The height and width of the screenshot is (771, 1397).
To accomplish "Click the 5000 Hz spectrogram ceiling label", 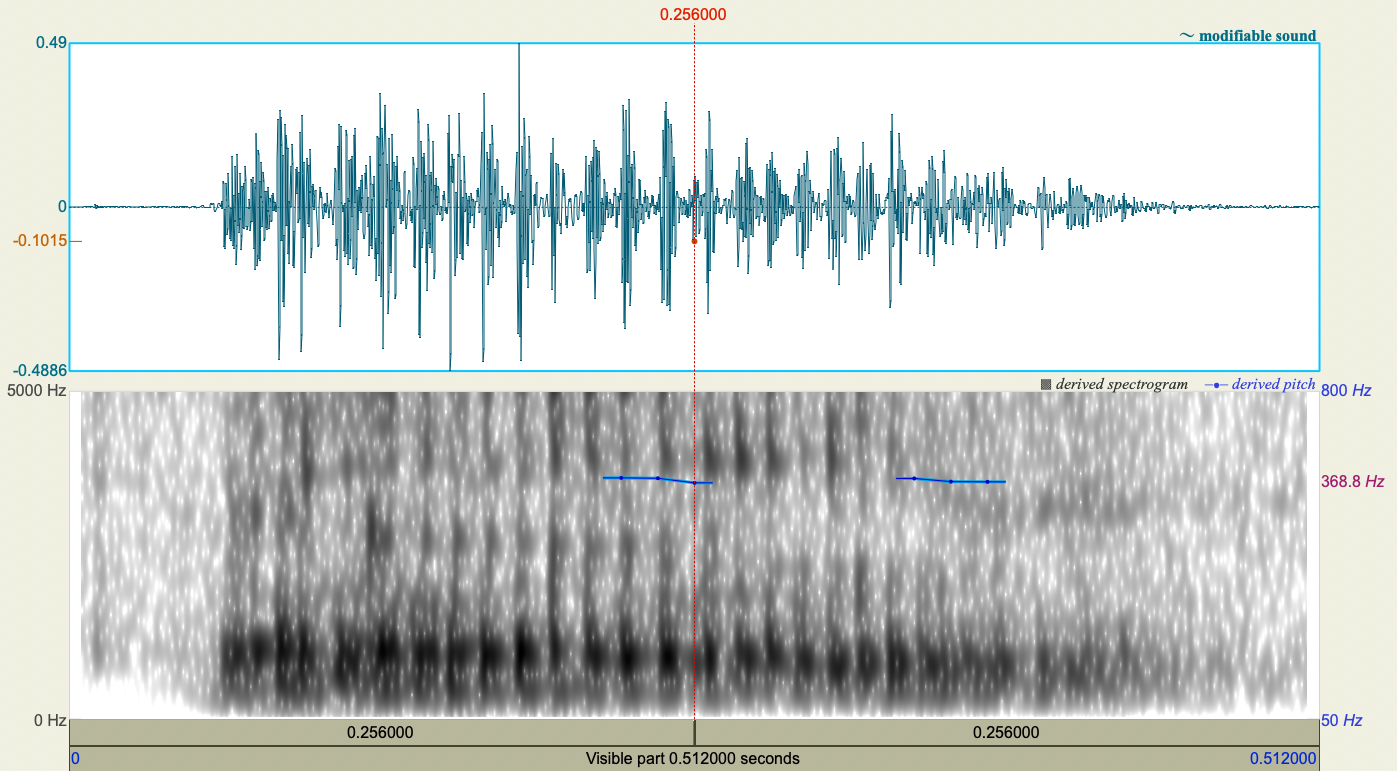I will [x=35, y=389].
